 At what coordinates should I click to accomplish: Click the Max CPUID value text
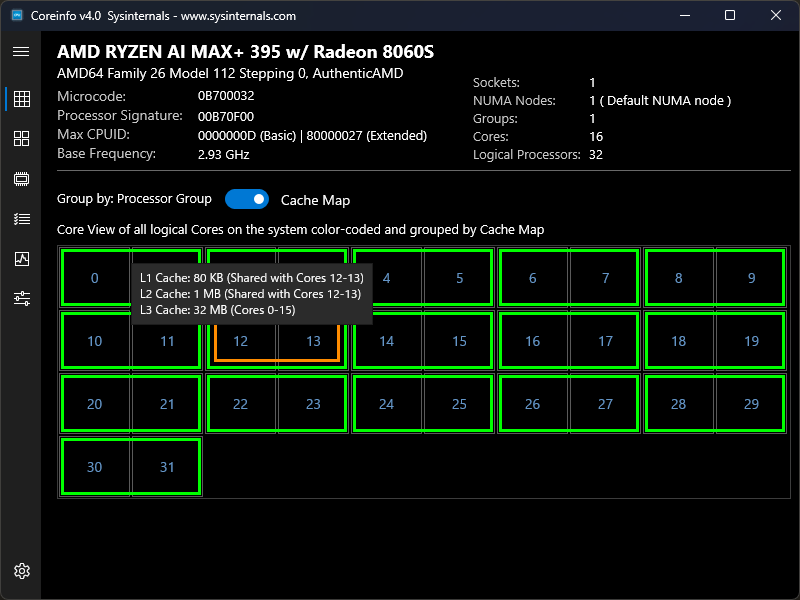pos(312,136)
